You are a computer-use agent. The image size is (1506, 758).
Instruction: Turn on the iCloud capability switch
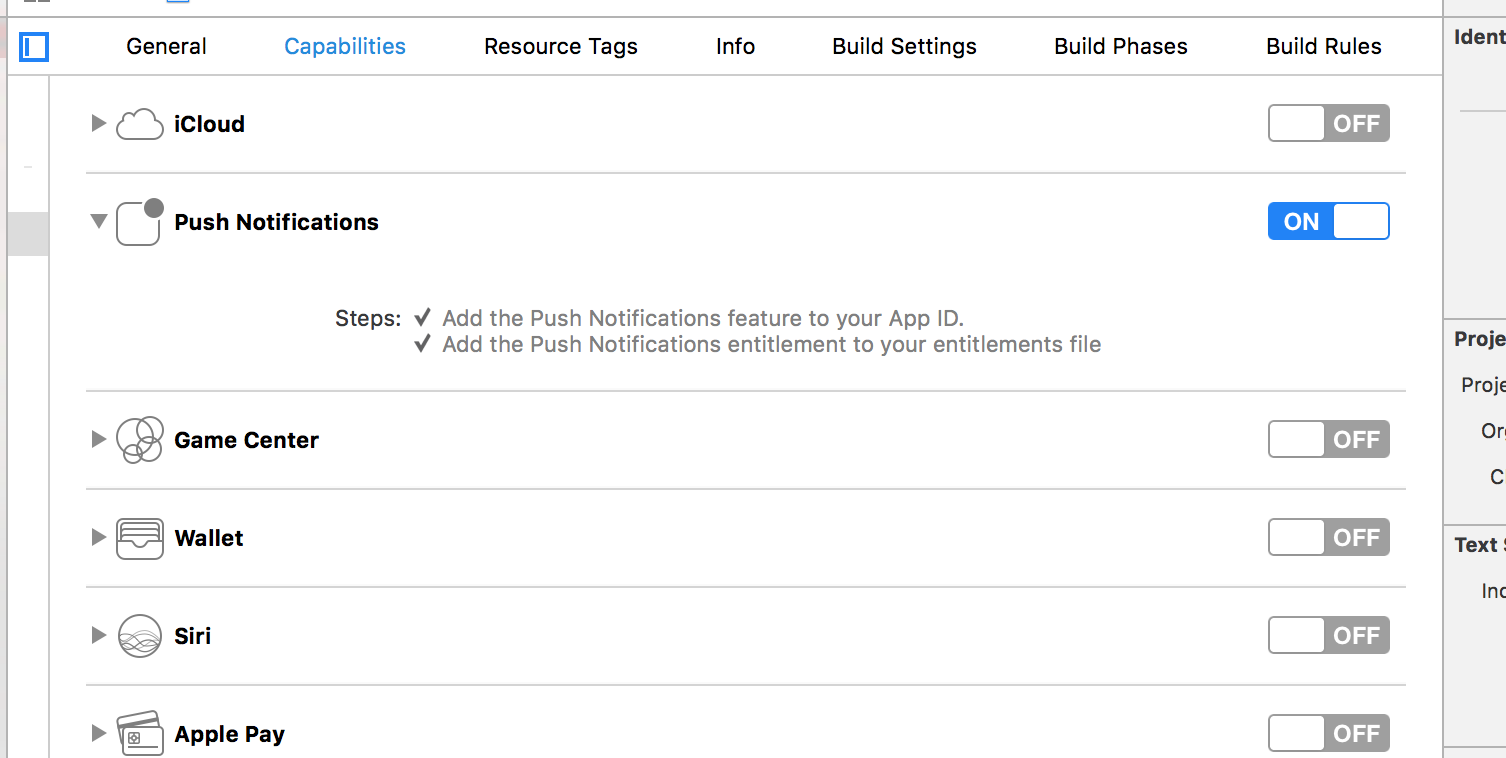tap(1328, 123)
